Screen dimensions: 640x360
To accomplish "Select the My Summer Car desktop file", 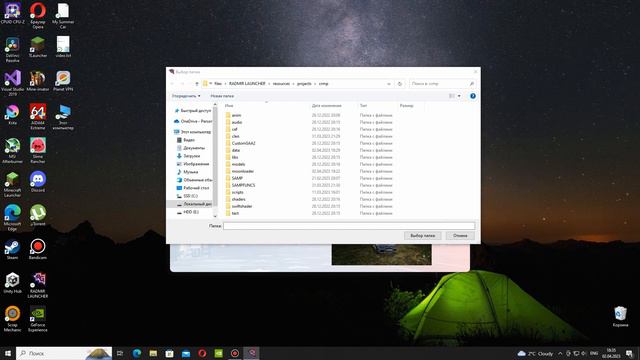I will click(63, 16).
